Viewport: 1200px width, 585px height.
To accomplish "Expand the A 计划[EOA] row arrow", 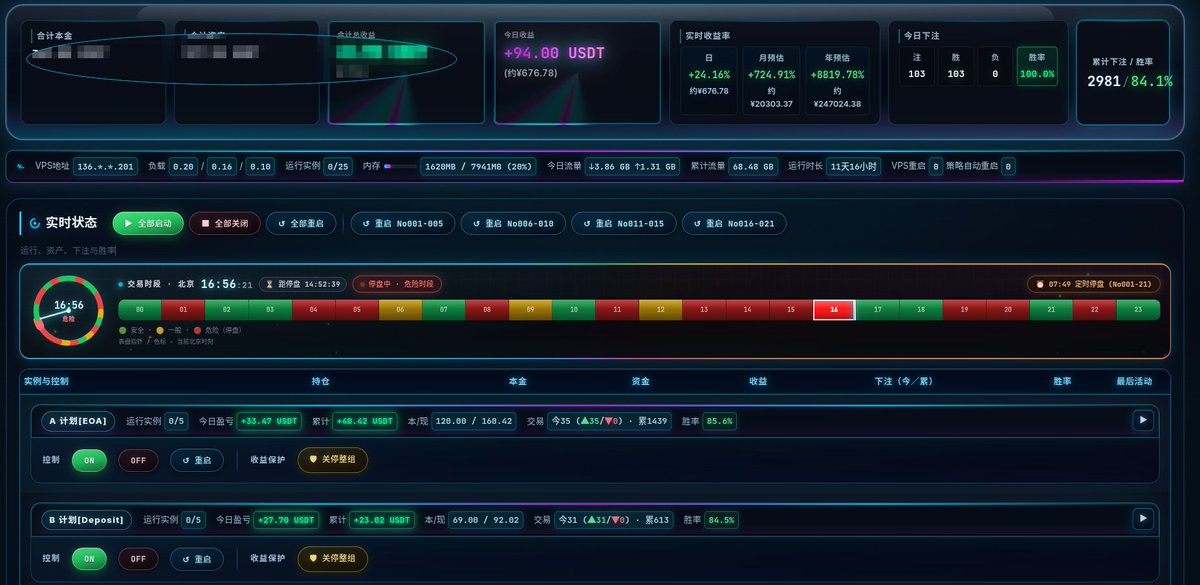I will 1143,420.
